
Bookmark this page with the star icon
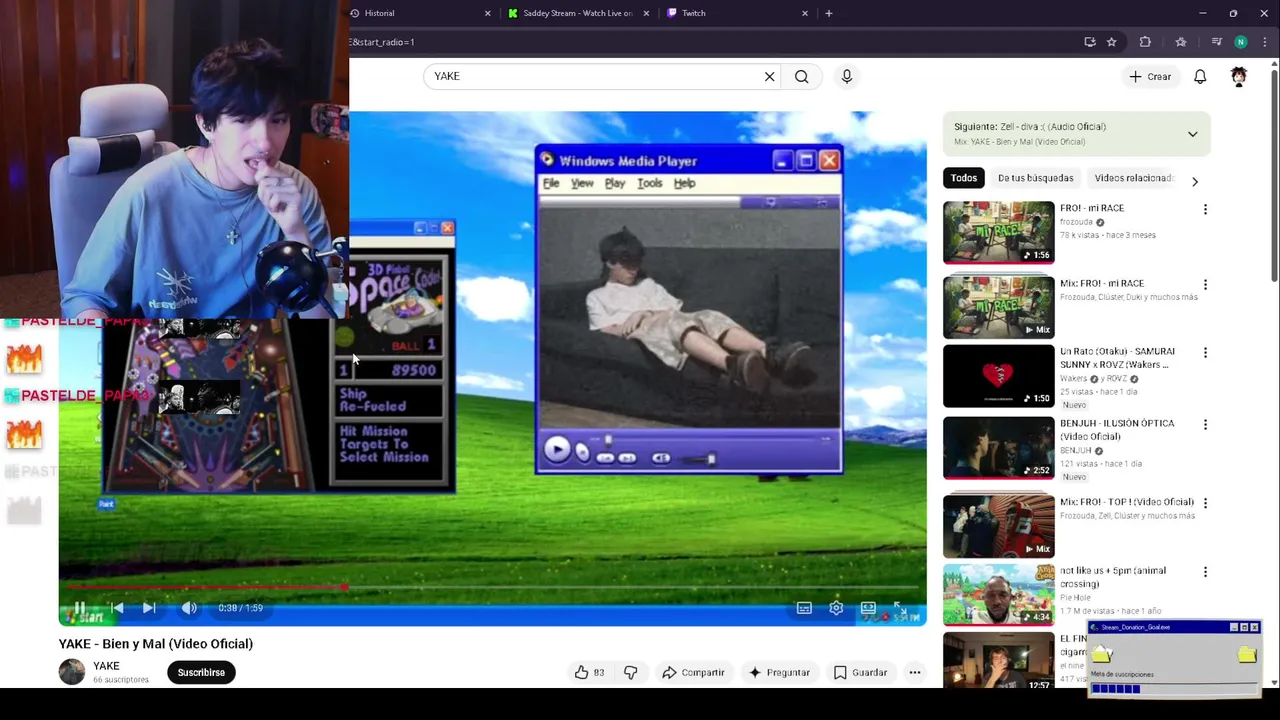click(x=1111, y=42)
